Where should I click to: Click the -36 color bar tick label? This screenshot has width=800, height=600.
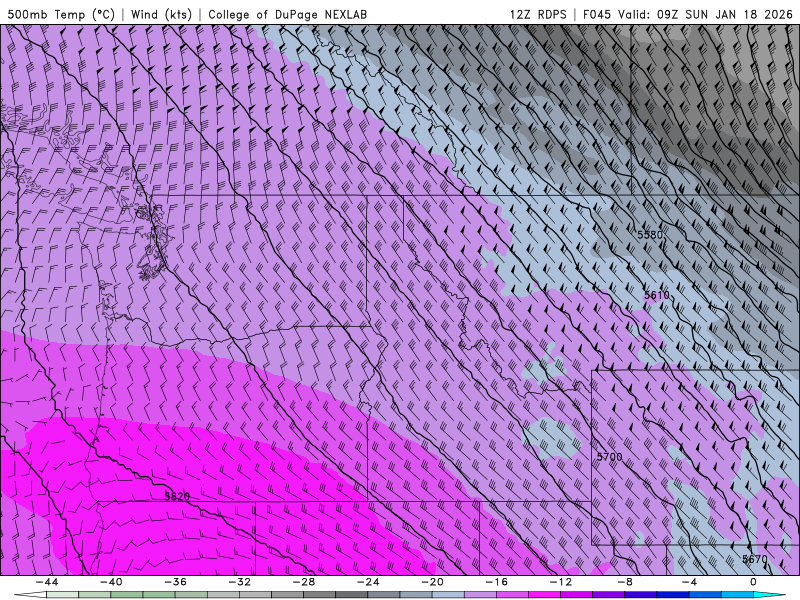coord(175,582)
